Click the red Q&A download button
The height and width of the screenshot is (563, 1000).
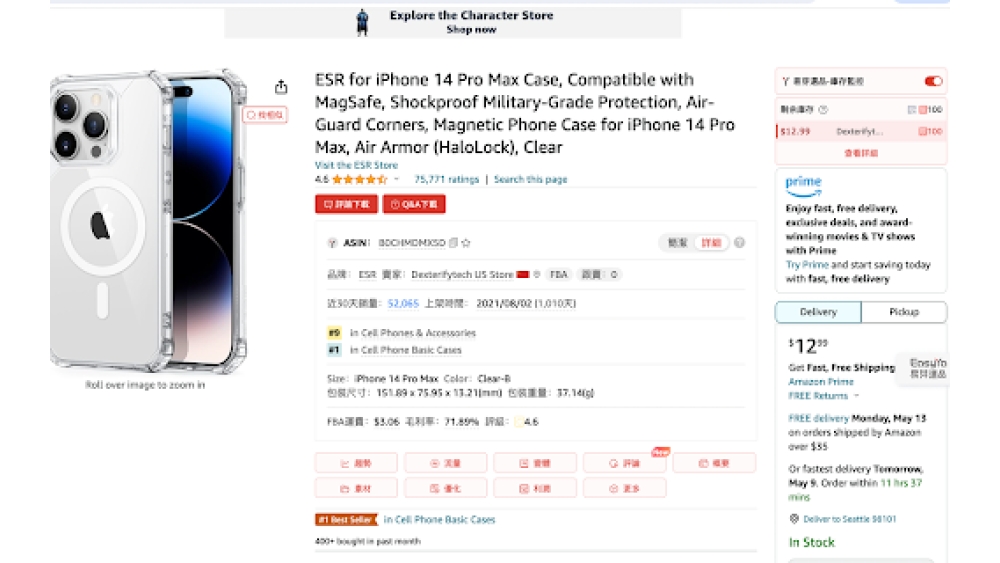point(414,204)
